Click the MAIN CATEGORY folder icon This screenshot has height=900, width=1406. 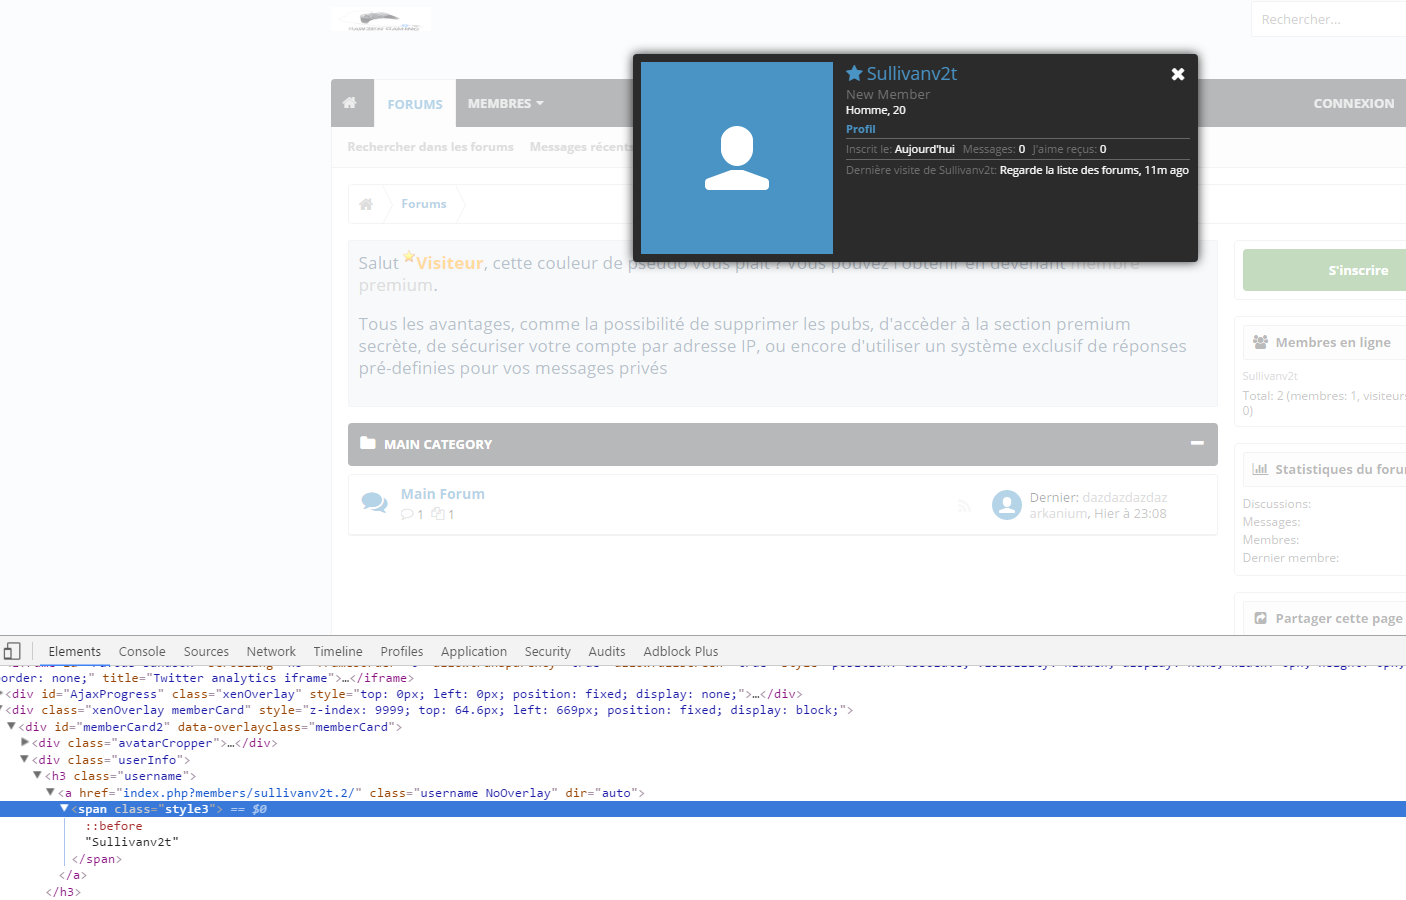(367, 443)
